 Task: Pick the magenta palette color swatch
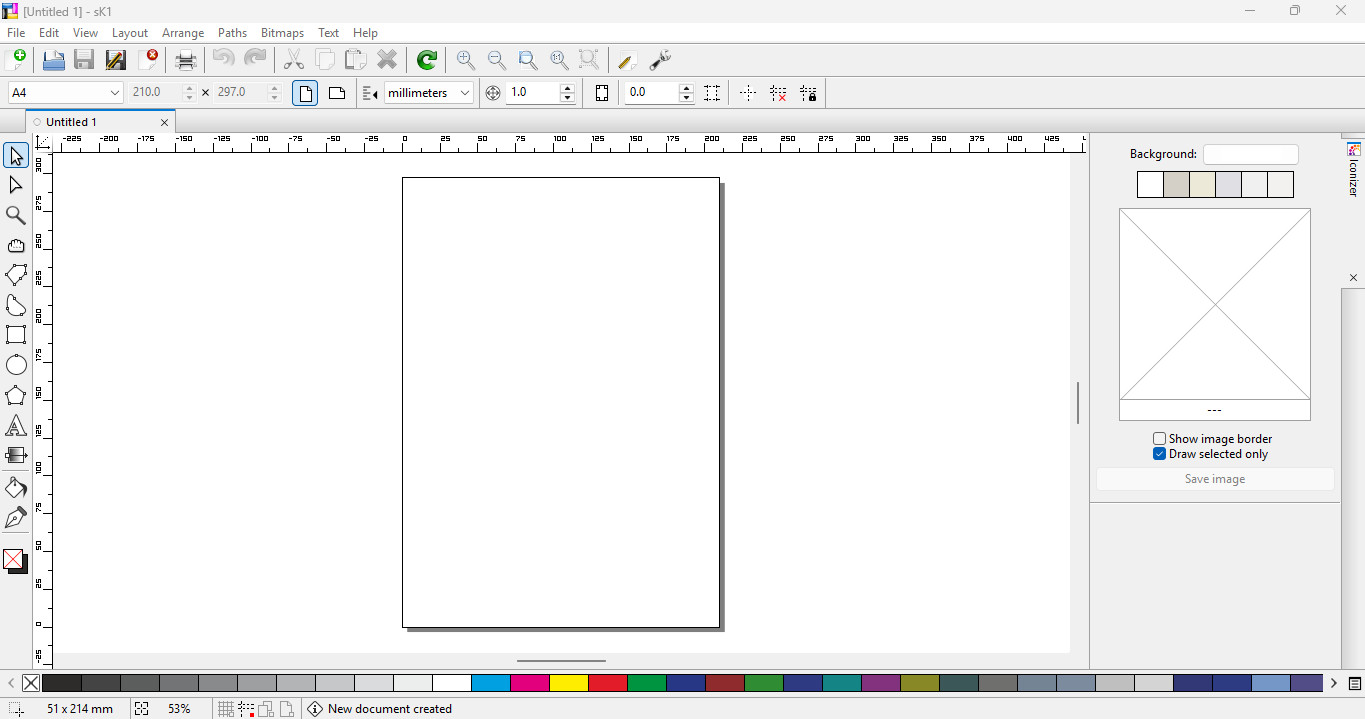[x=530, y=684]
